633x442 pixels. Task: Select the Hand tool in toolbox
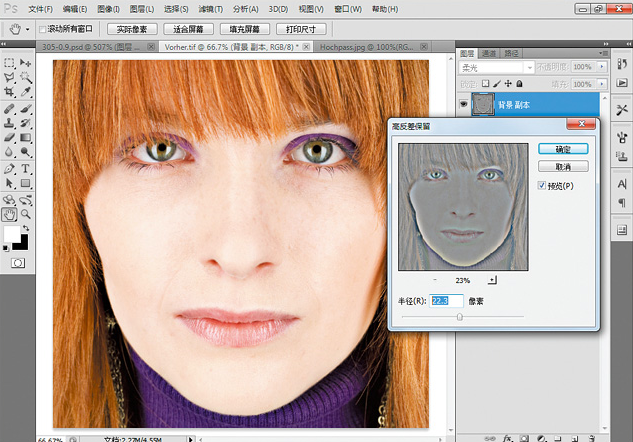click(9, 214)
